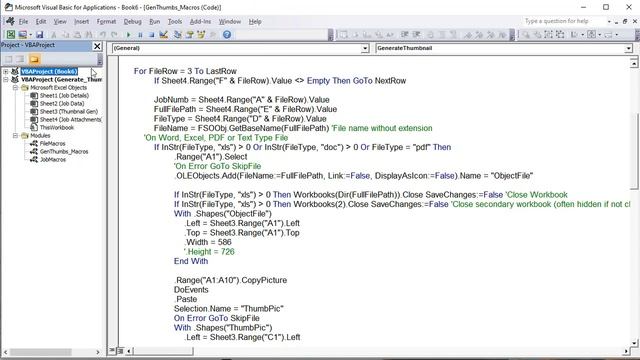
Task: Run the macro with the green play icon
Action: [x=128, y=35]
